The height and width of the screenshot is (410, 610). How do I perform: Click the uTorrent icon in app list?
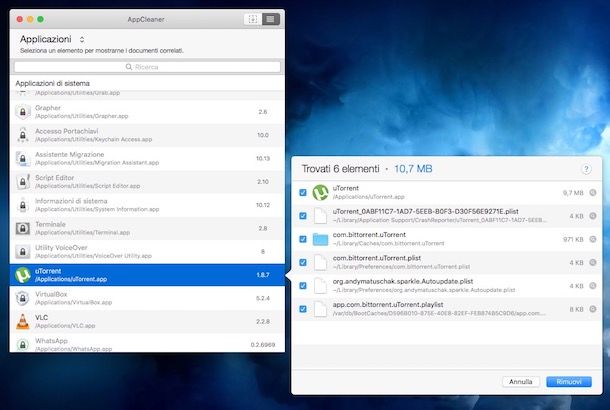coord(23,275)
